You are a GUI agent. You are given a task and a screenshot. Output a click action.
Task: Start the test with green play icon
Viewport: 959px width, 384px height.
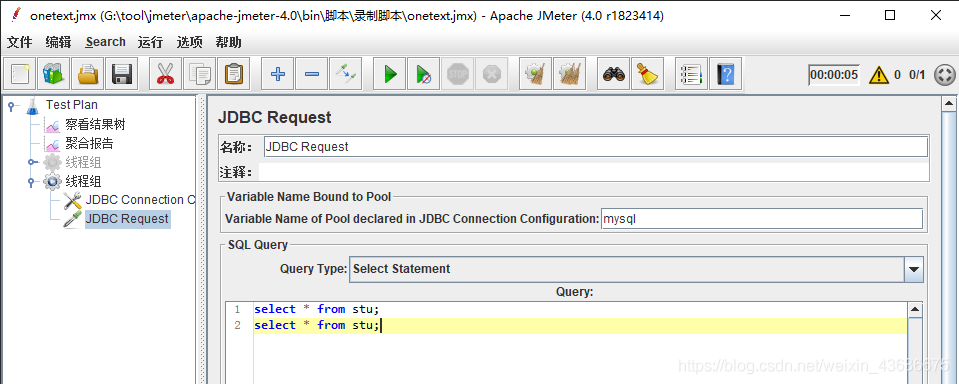390,75
